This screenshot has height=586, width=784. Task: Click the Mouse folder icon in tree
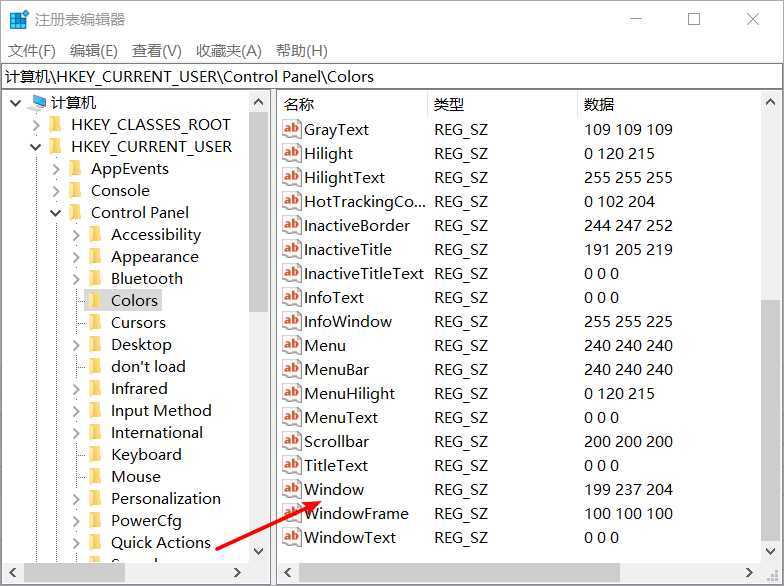pyautogui.click(x=94, y=476)
